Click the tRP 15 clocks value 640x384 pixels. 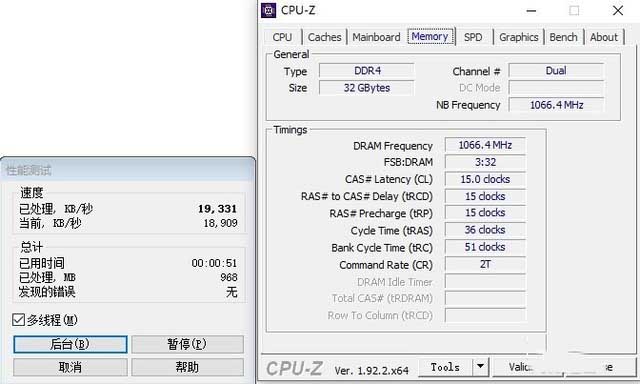point(485,213)
